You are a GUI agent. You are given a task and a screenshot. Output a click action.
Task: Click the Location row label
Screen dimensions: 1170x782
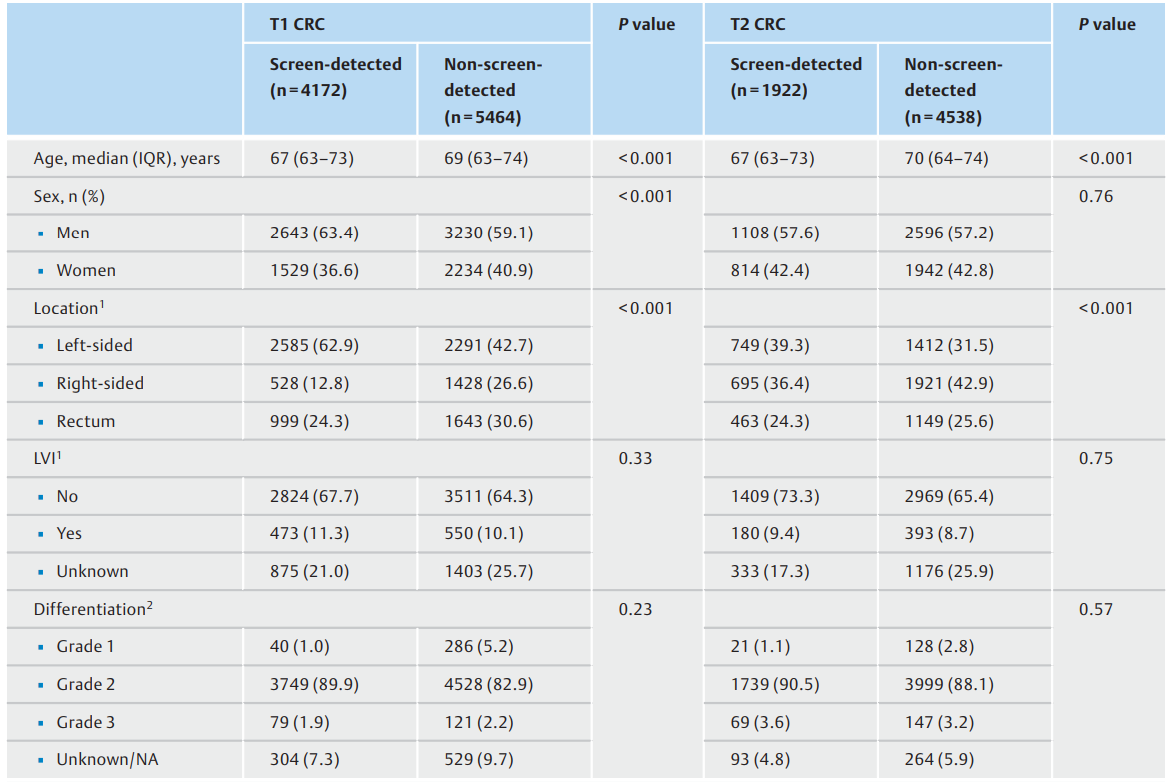(69, 307)
